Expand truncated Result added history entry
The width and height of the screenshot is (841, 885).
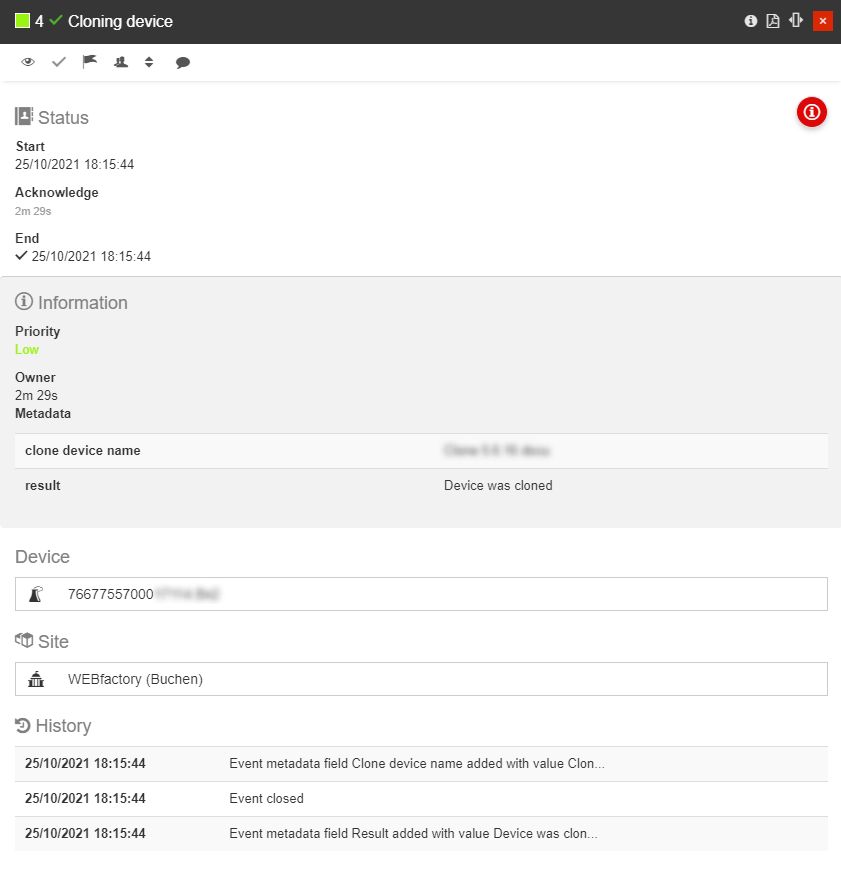[x=413, y=833]
